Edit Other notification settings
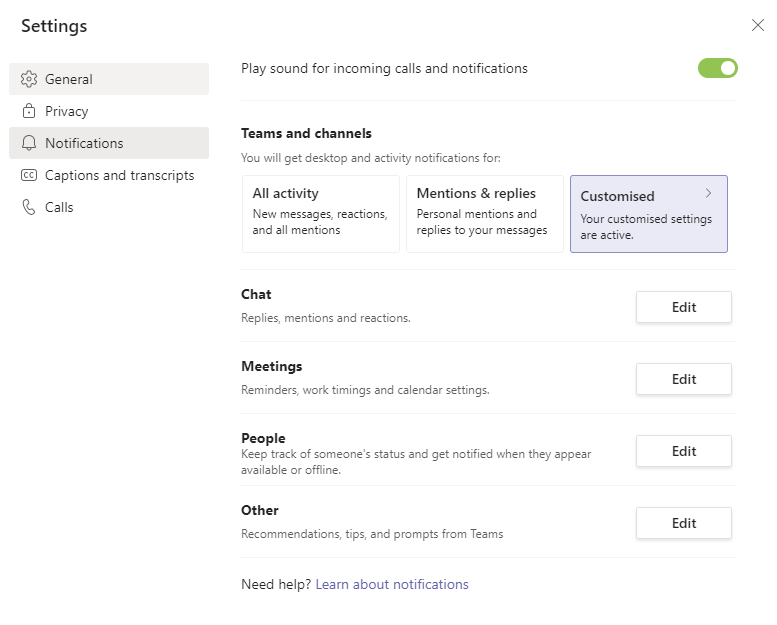Screen dimensions: 777x625 point(683,523)
